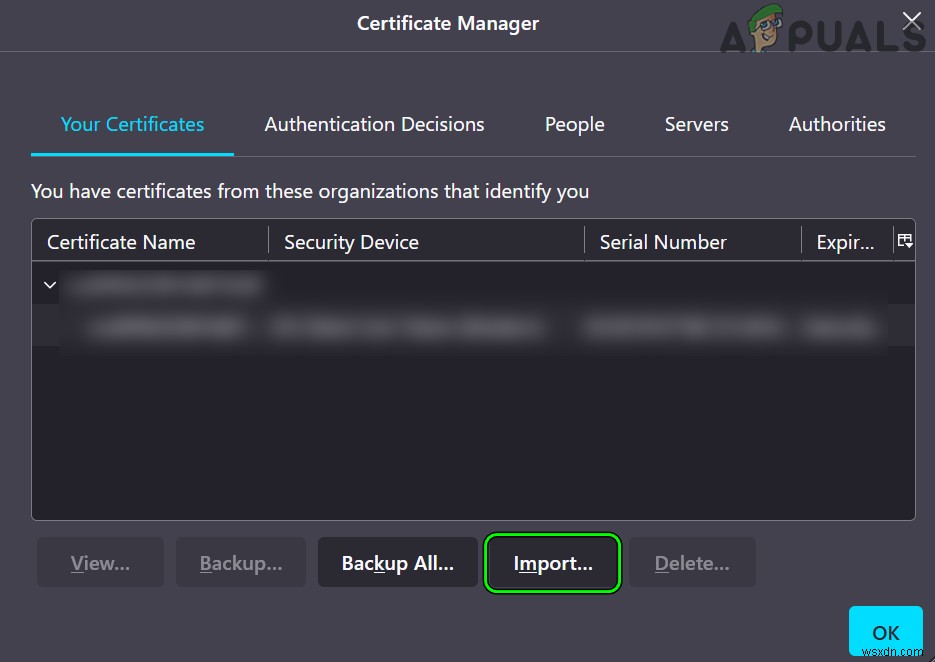Sort by the Serial Number column
This screenshot has width=935, height=662.
pos(662,241)
